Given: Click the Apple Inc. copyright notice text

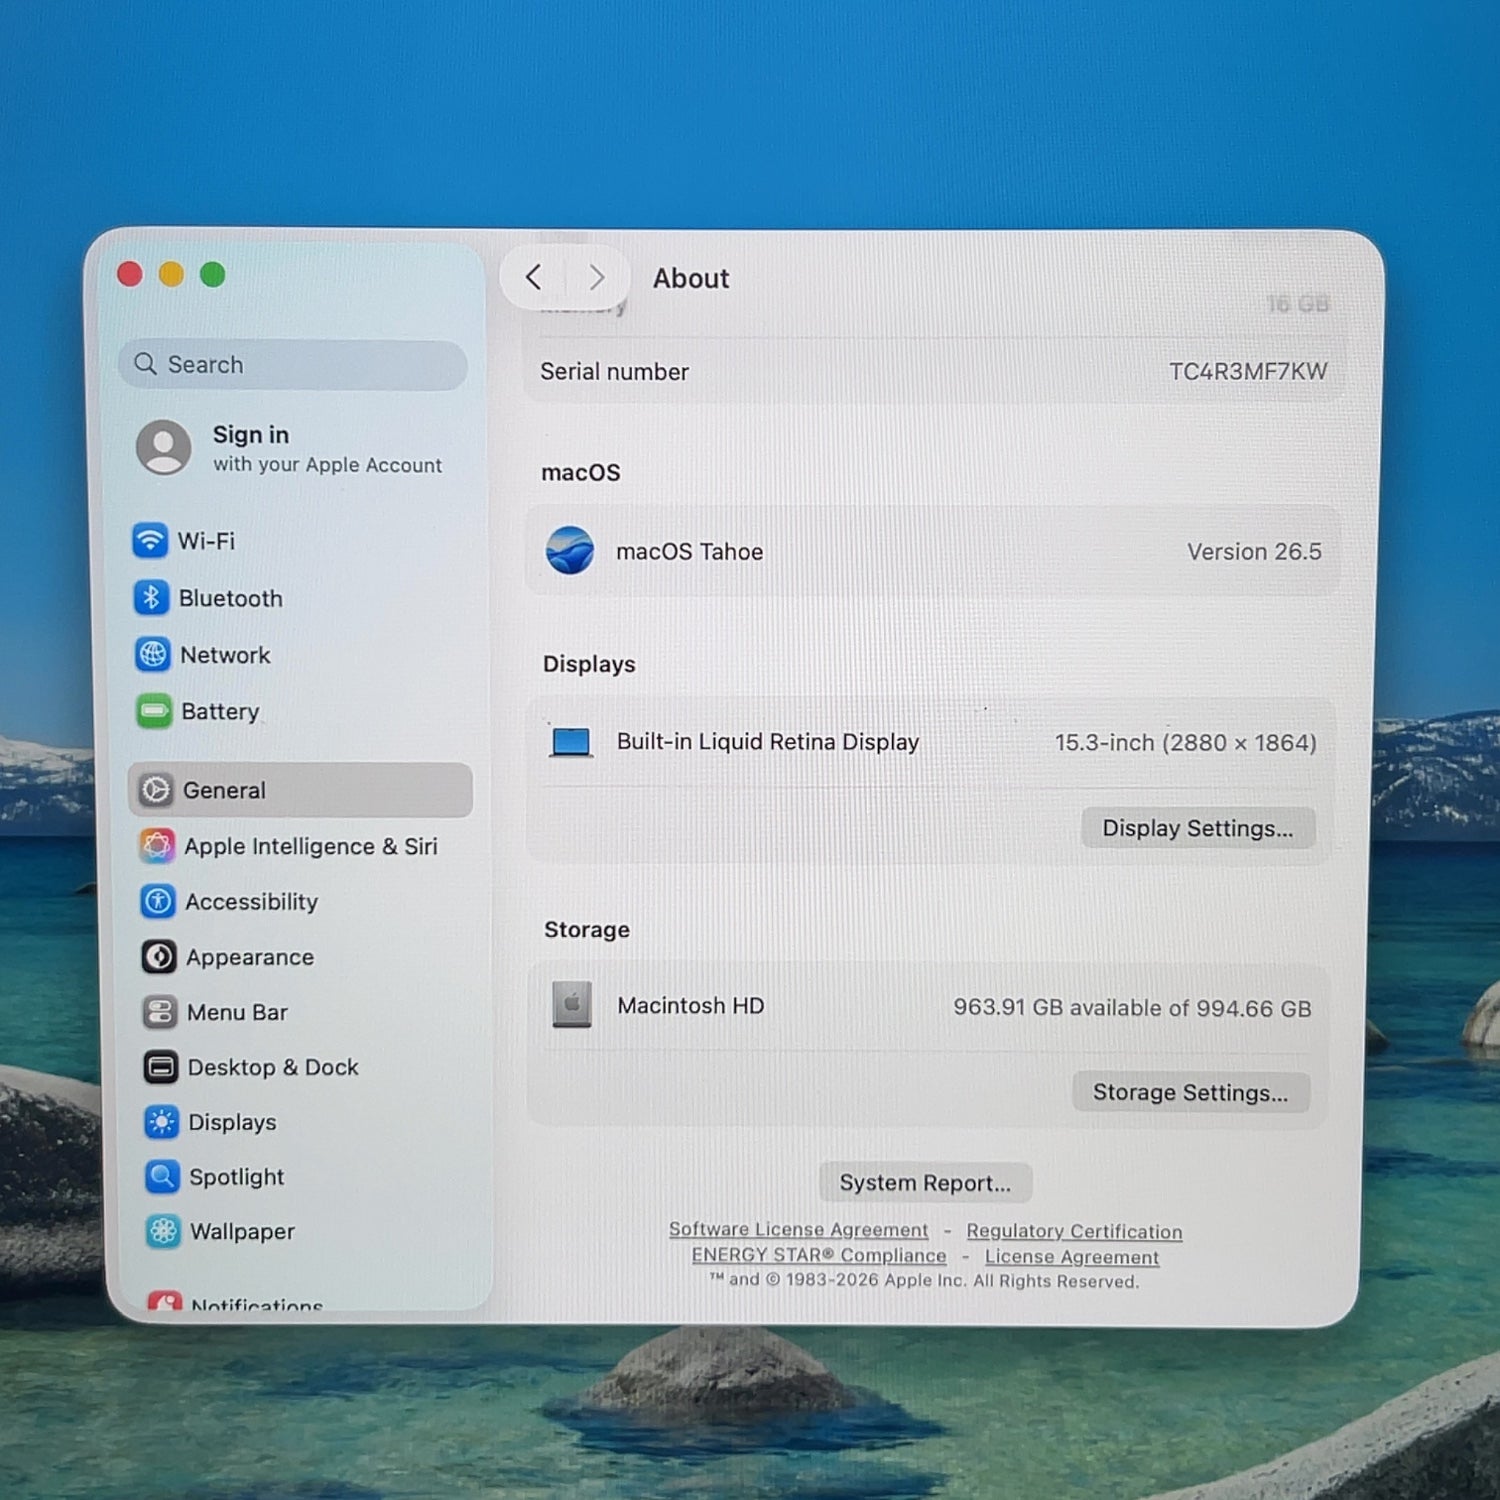Looking at the screenshot, I should click(924, 1281).
